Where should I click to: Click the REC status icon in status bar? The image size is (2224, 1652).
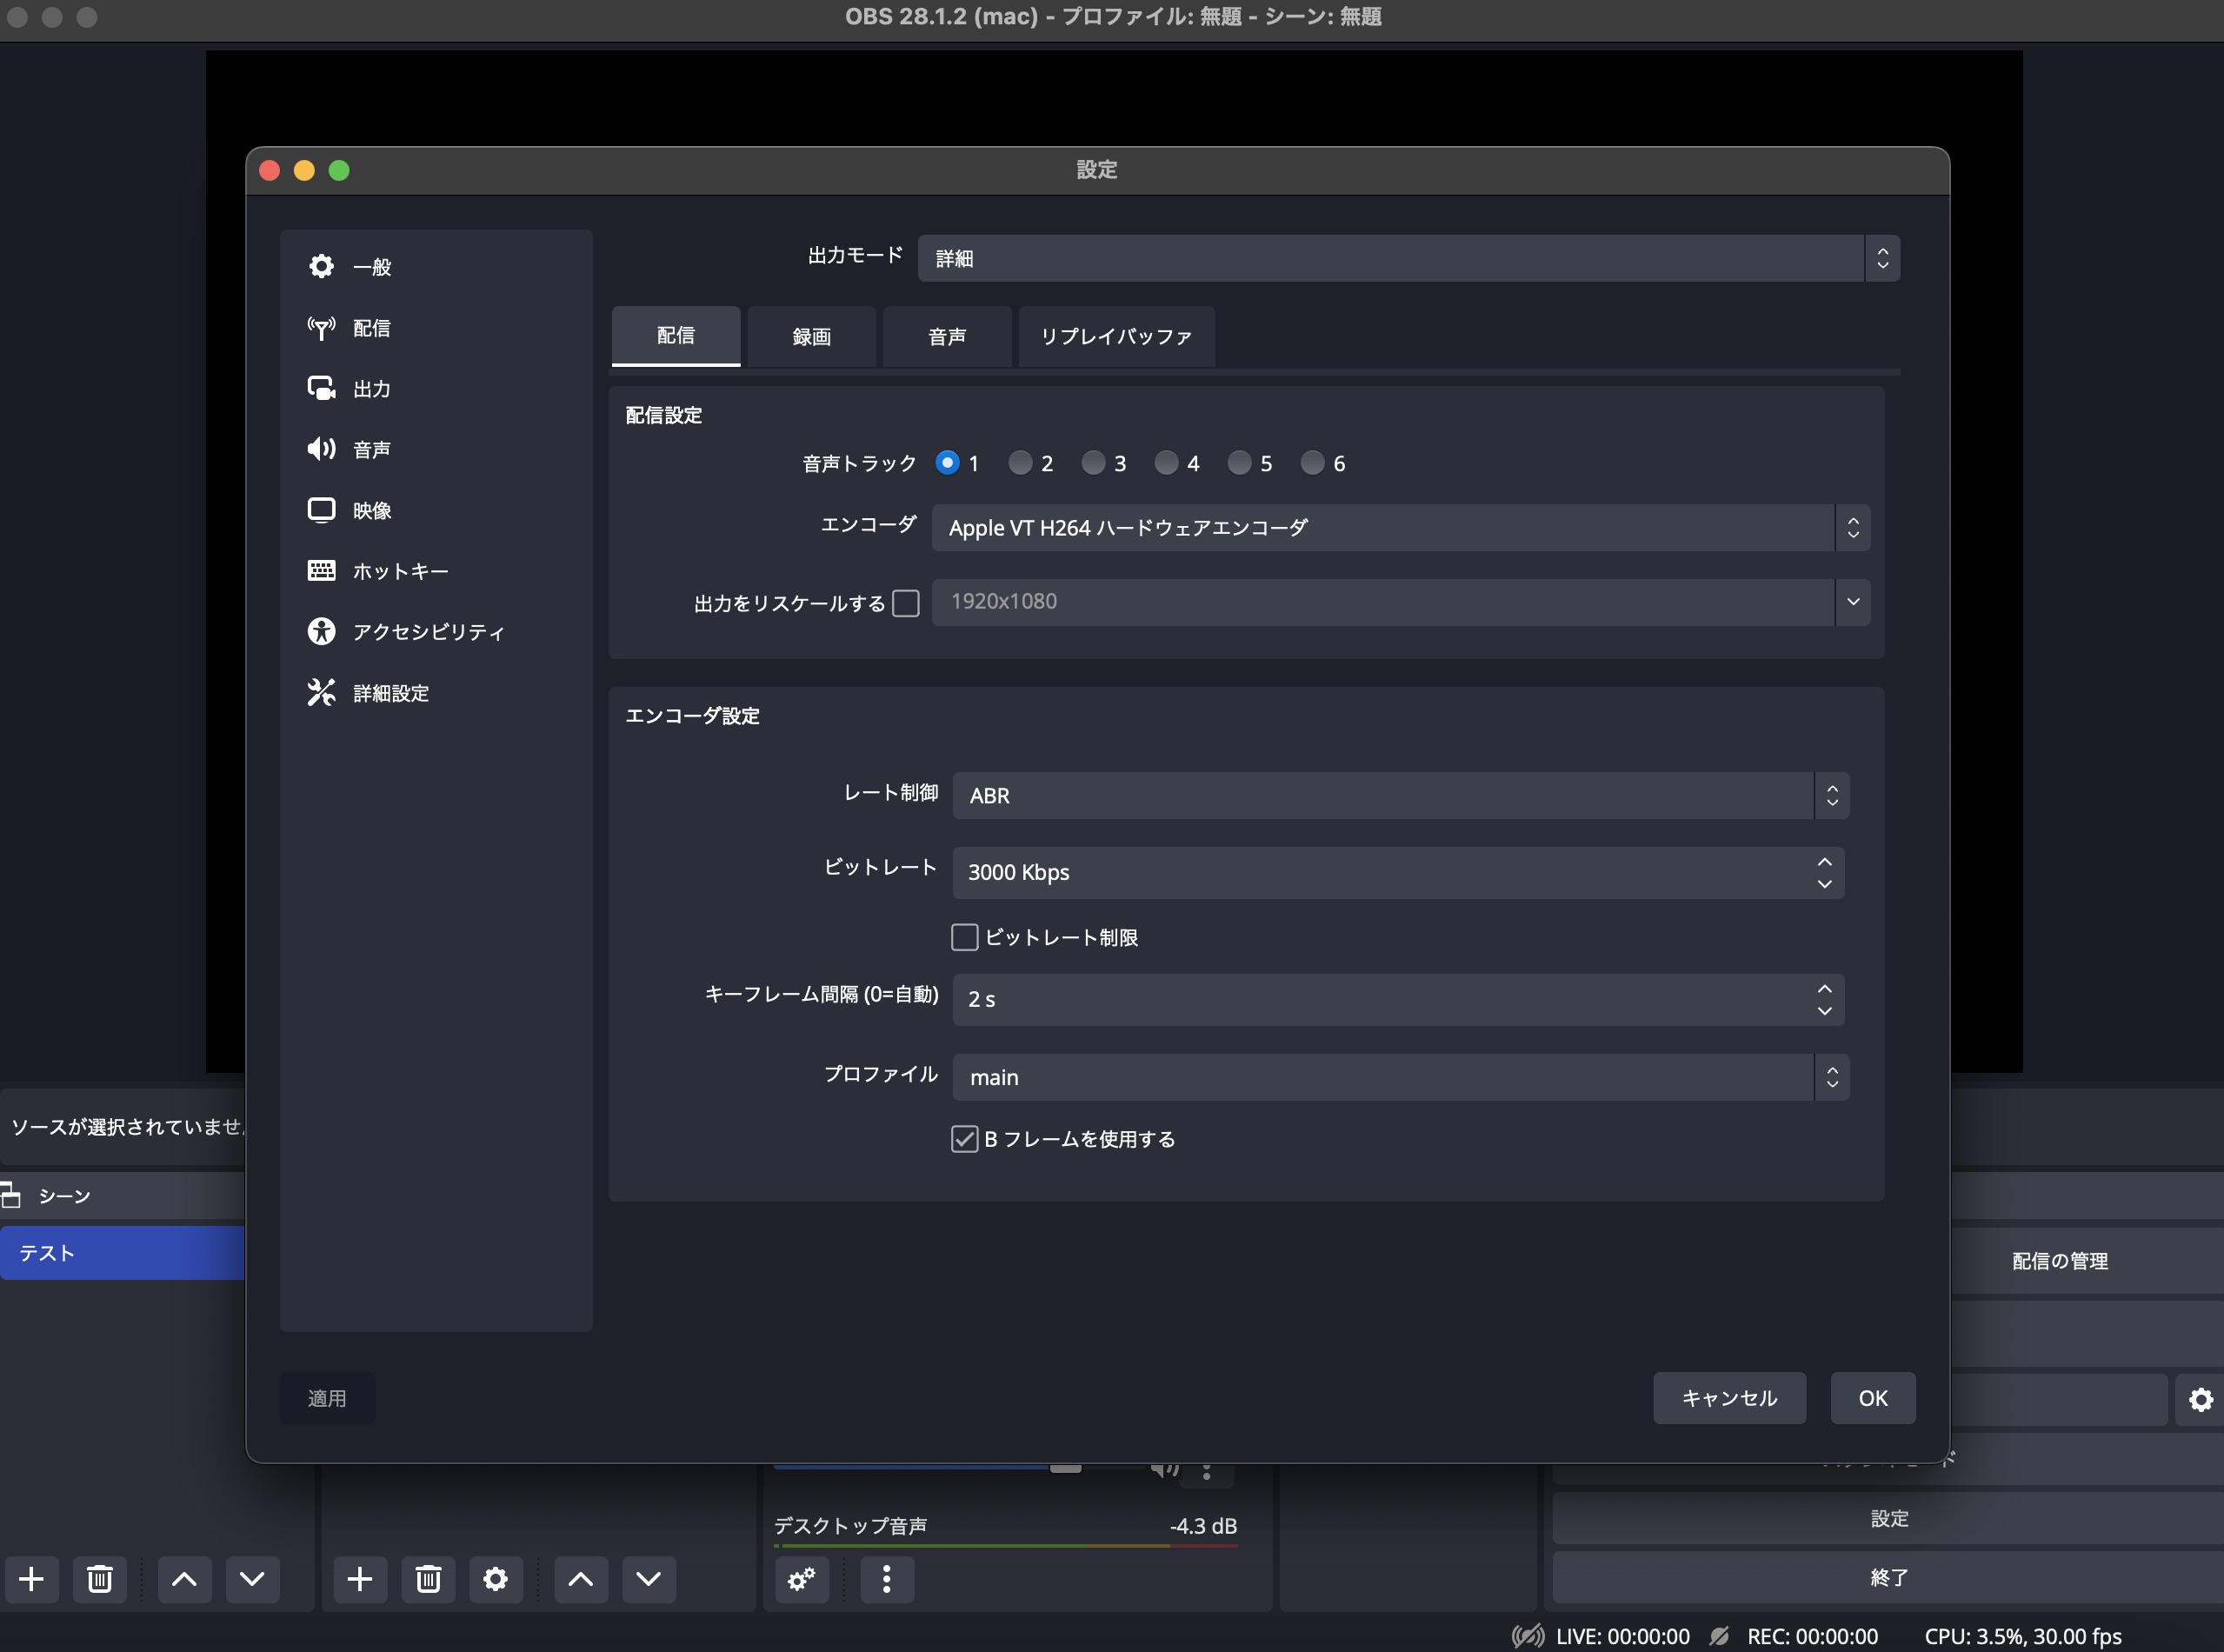point(1719,1636)
